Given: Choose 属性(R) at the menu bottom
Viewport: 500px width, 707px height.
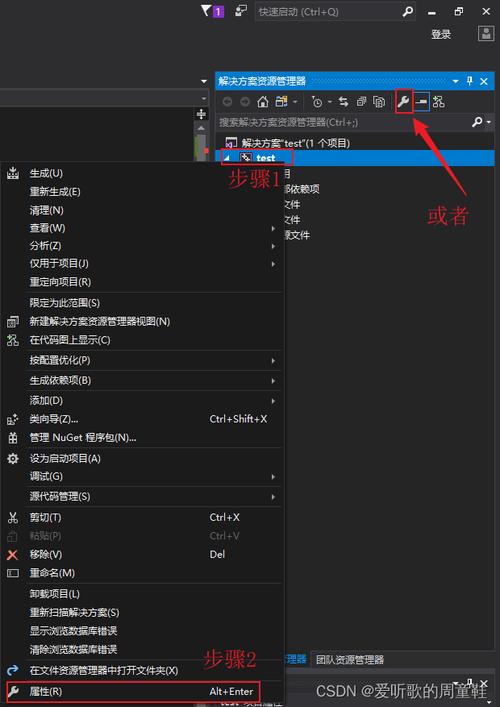Looking at the screenshot, I should pos(142,692).
